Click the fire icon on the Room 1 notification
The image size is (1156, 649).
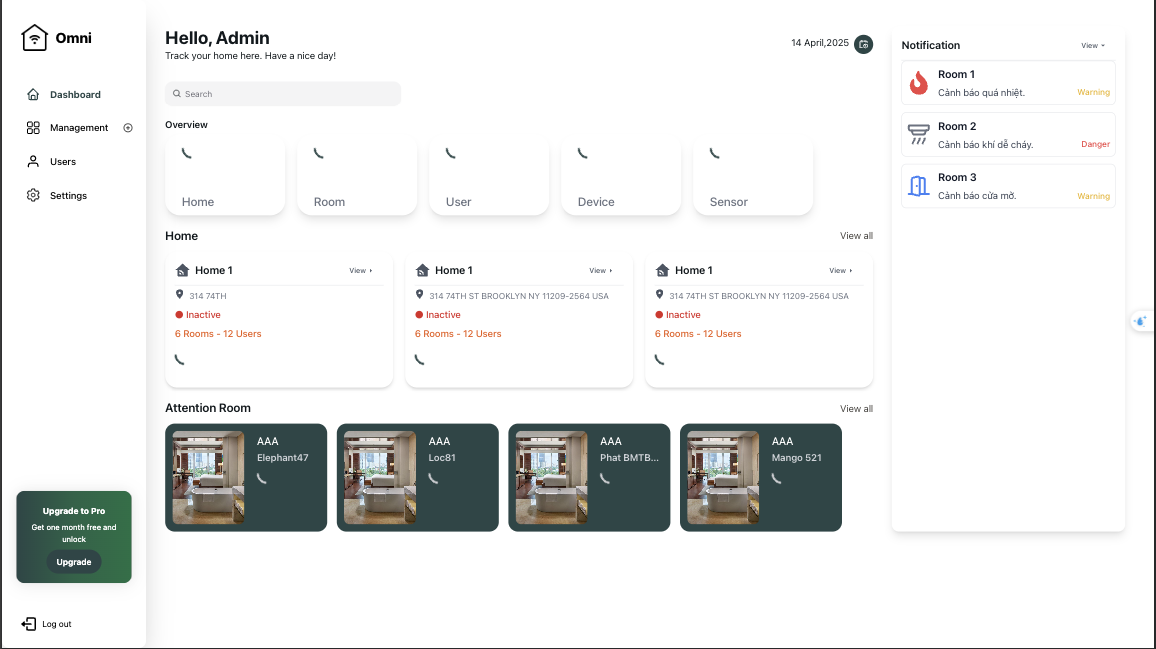point(919,83)
